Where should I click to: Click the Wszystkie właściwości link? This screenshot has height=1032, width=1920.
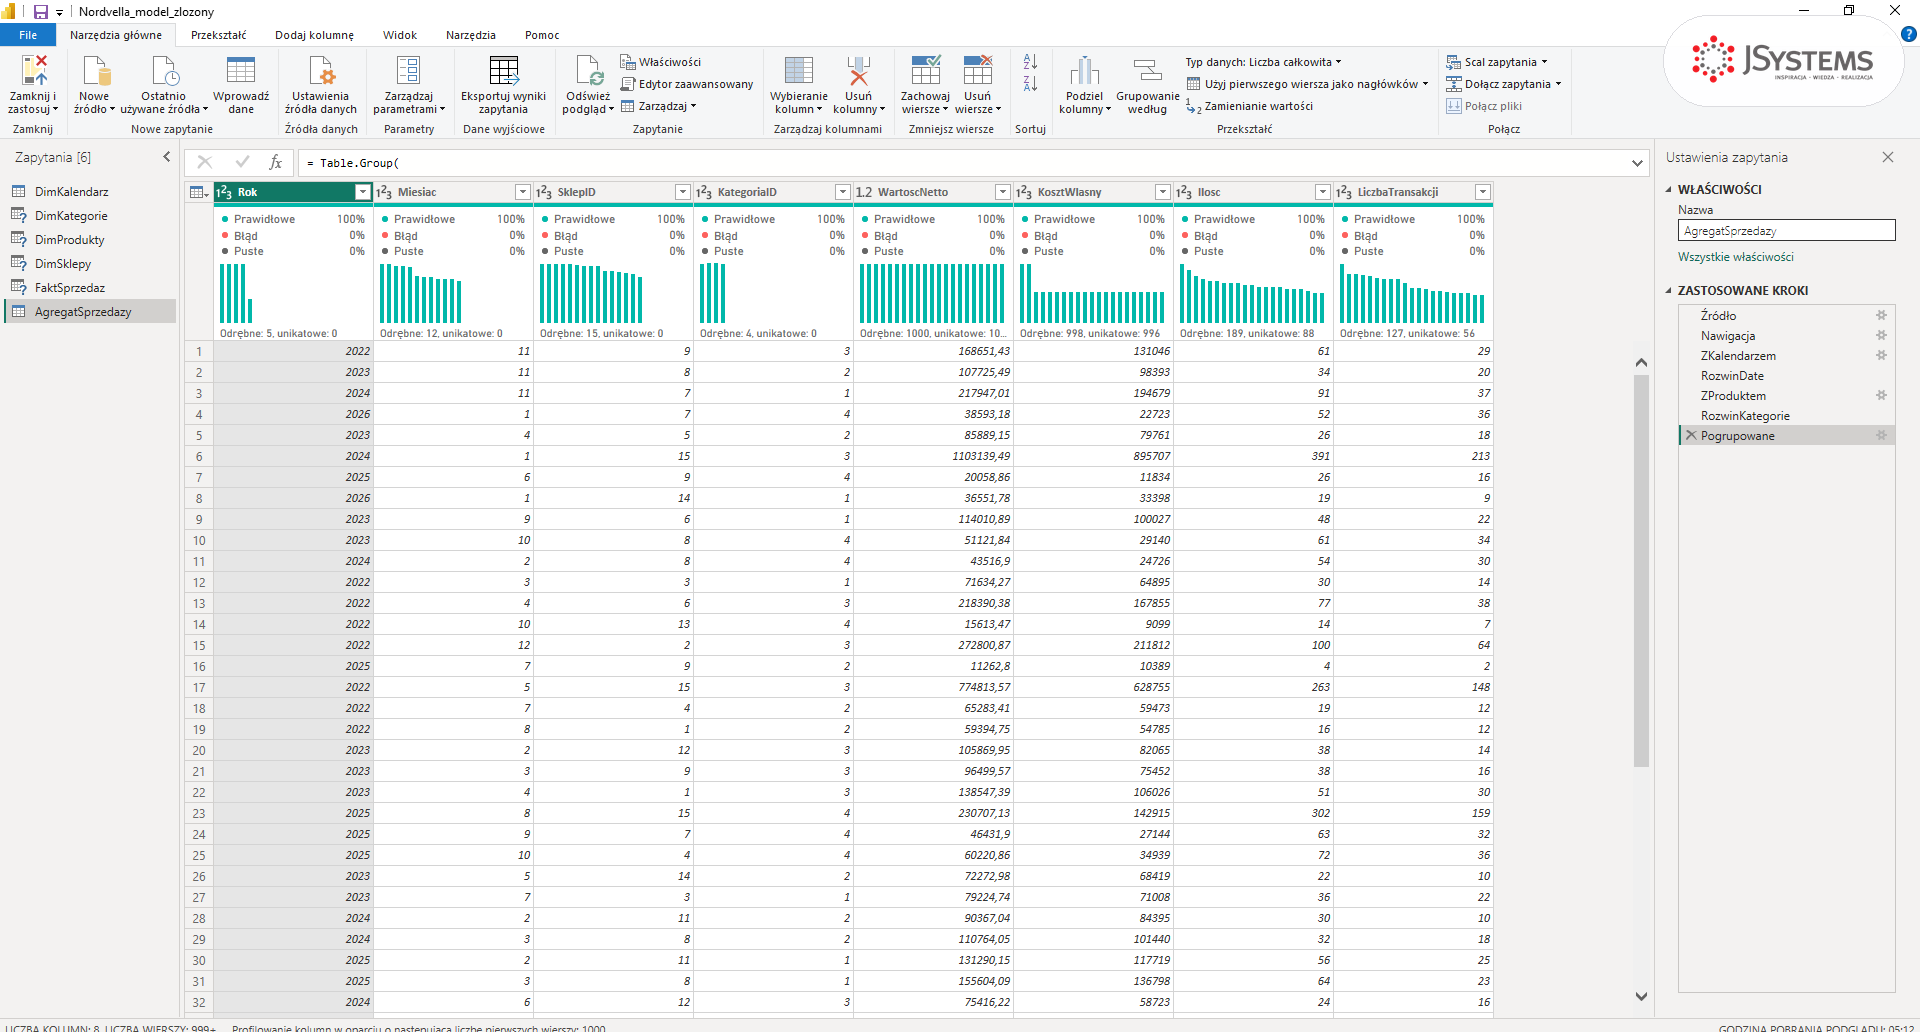pyautogui.click(x=1735, y=257)
